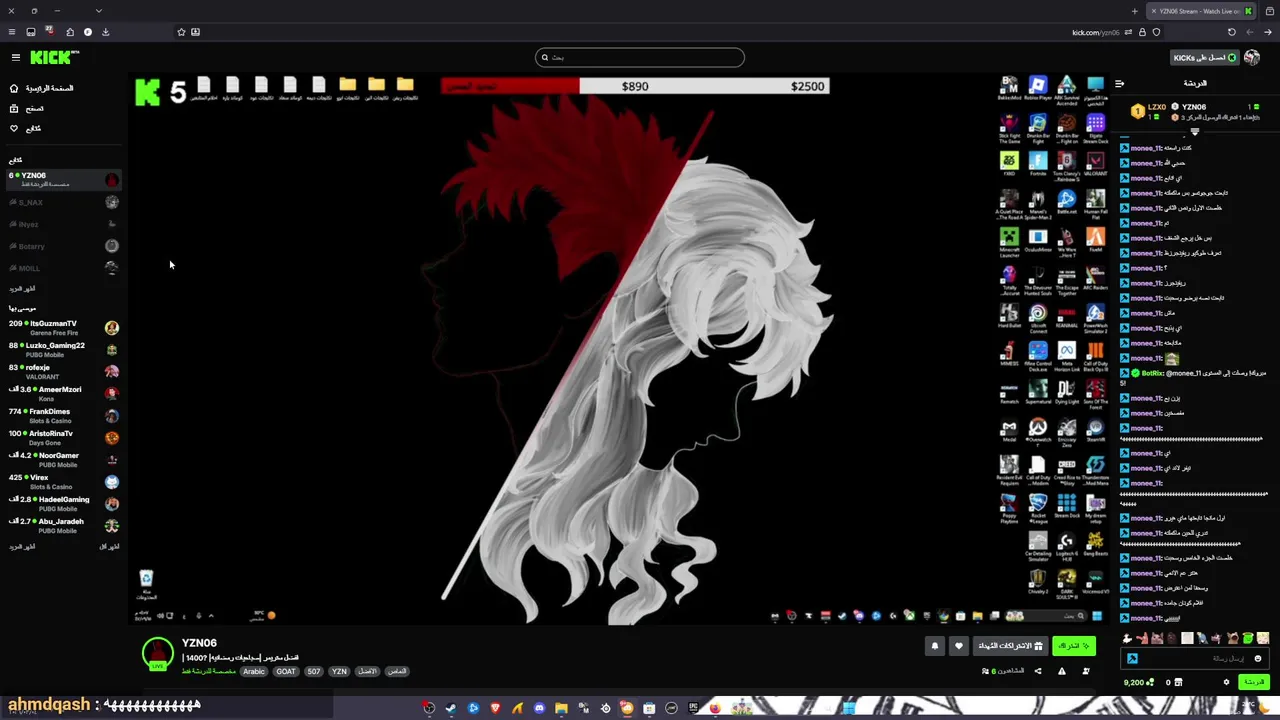Open a new browser tab with plus
This screenshot has height=720, width=1280.
click(x=1134, y=11)
